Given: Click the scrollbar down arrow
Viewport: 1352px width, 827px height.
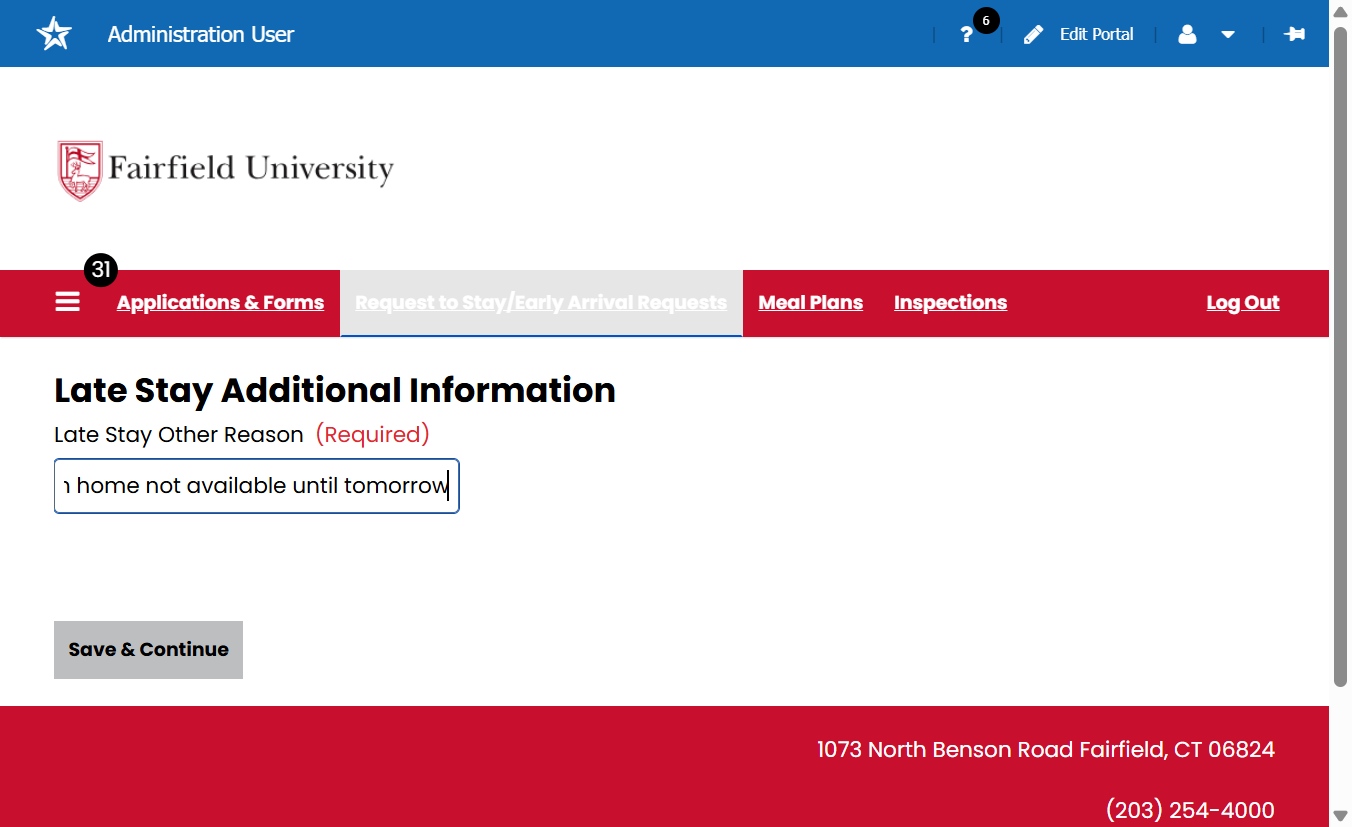Looking at the screenshot, I should [x=1341, y=816].
